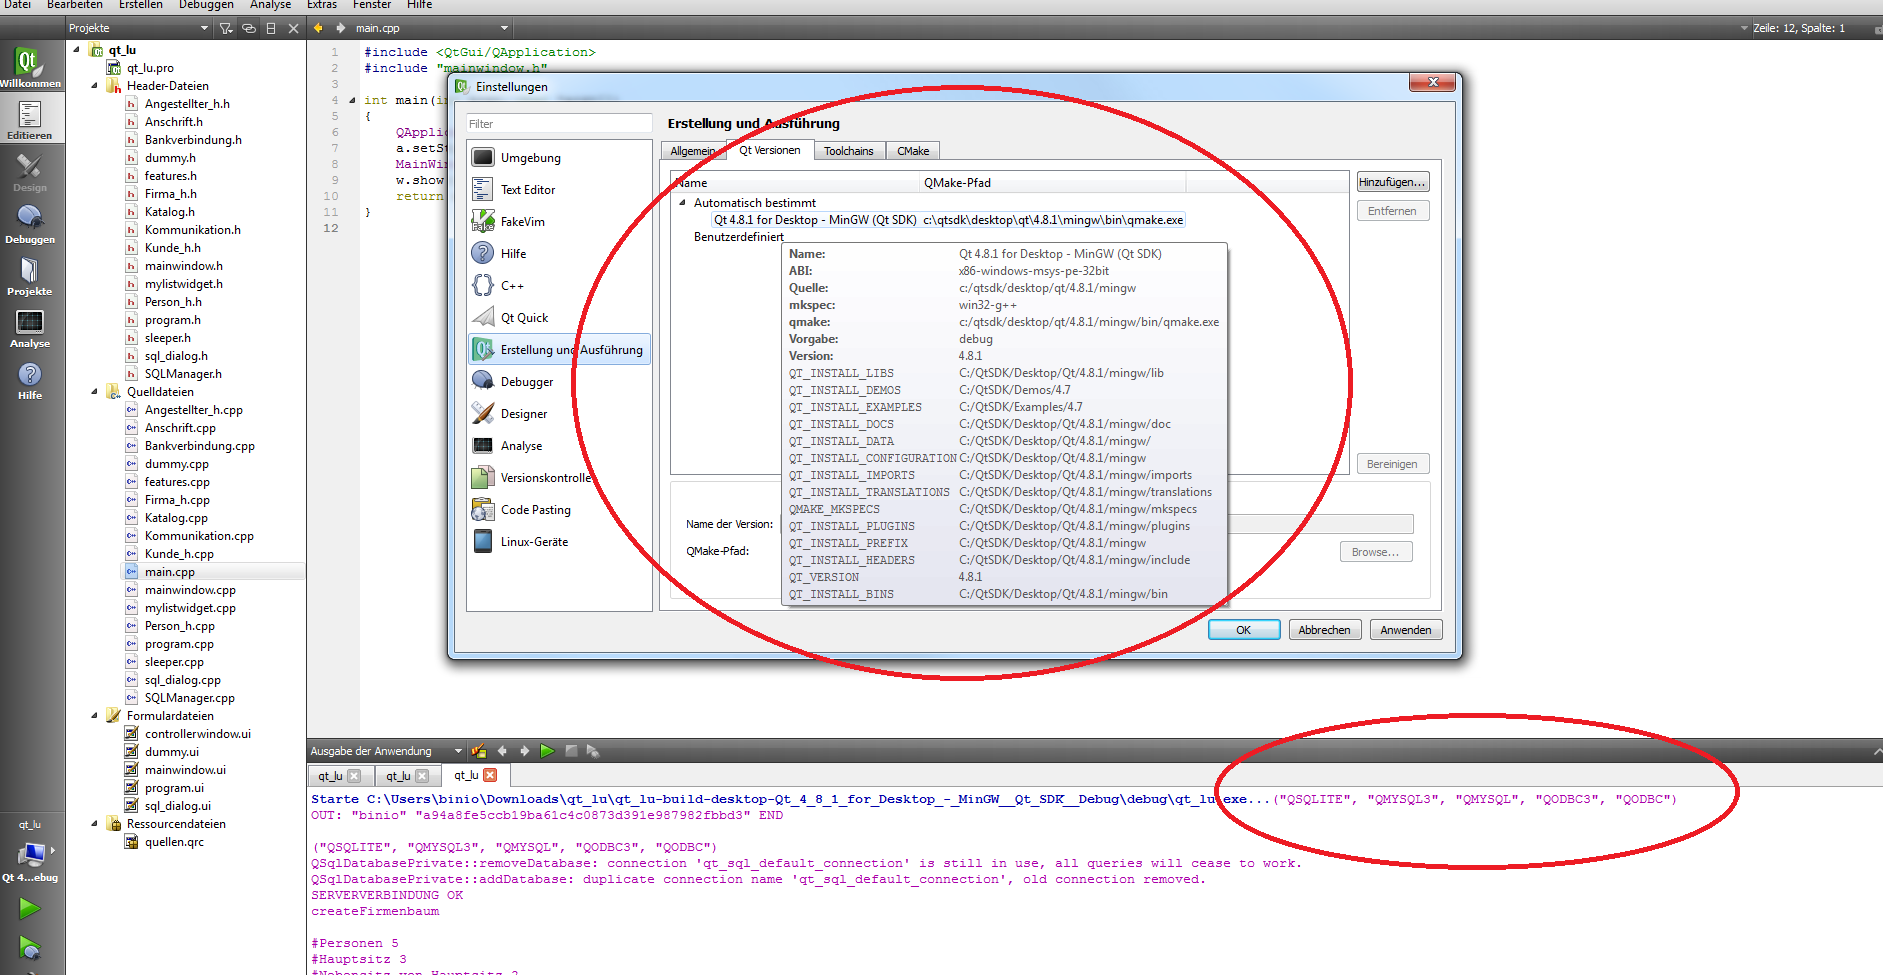Open the file tree filter icon
Viewport: 1883px width, 975px height.
click(226, 28)
